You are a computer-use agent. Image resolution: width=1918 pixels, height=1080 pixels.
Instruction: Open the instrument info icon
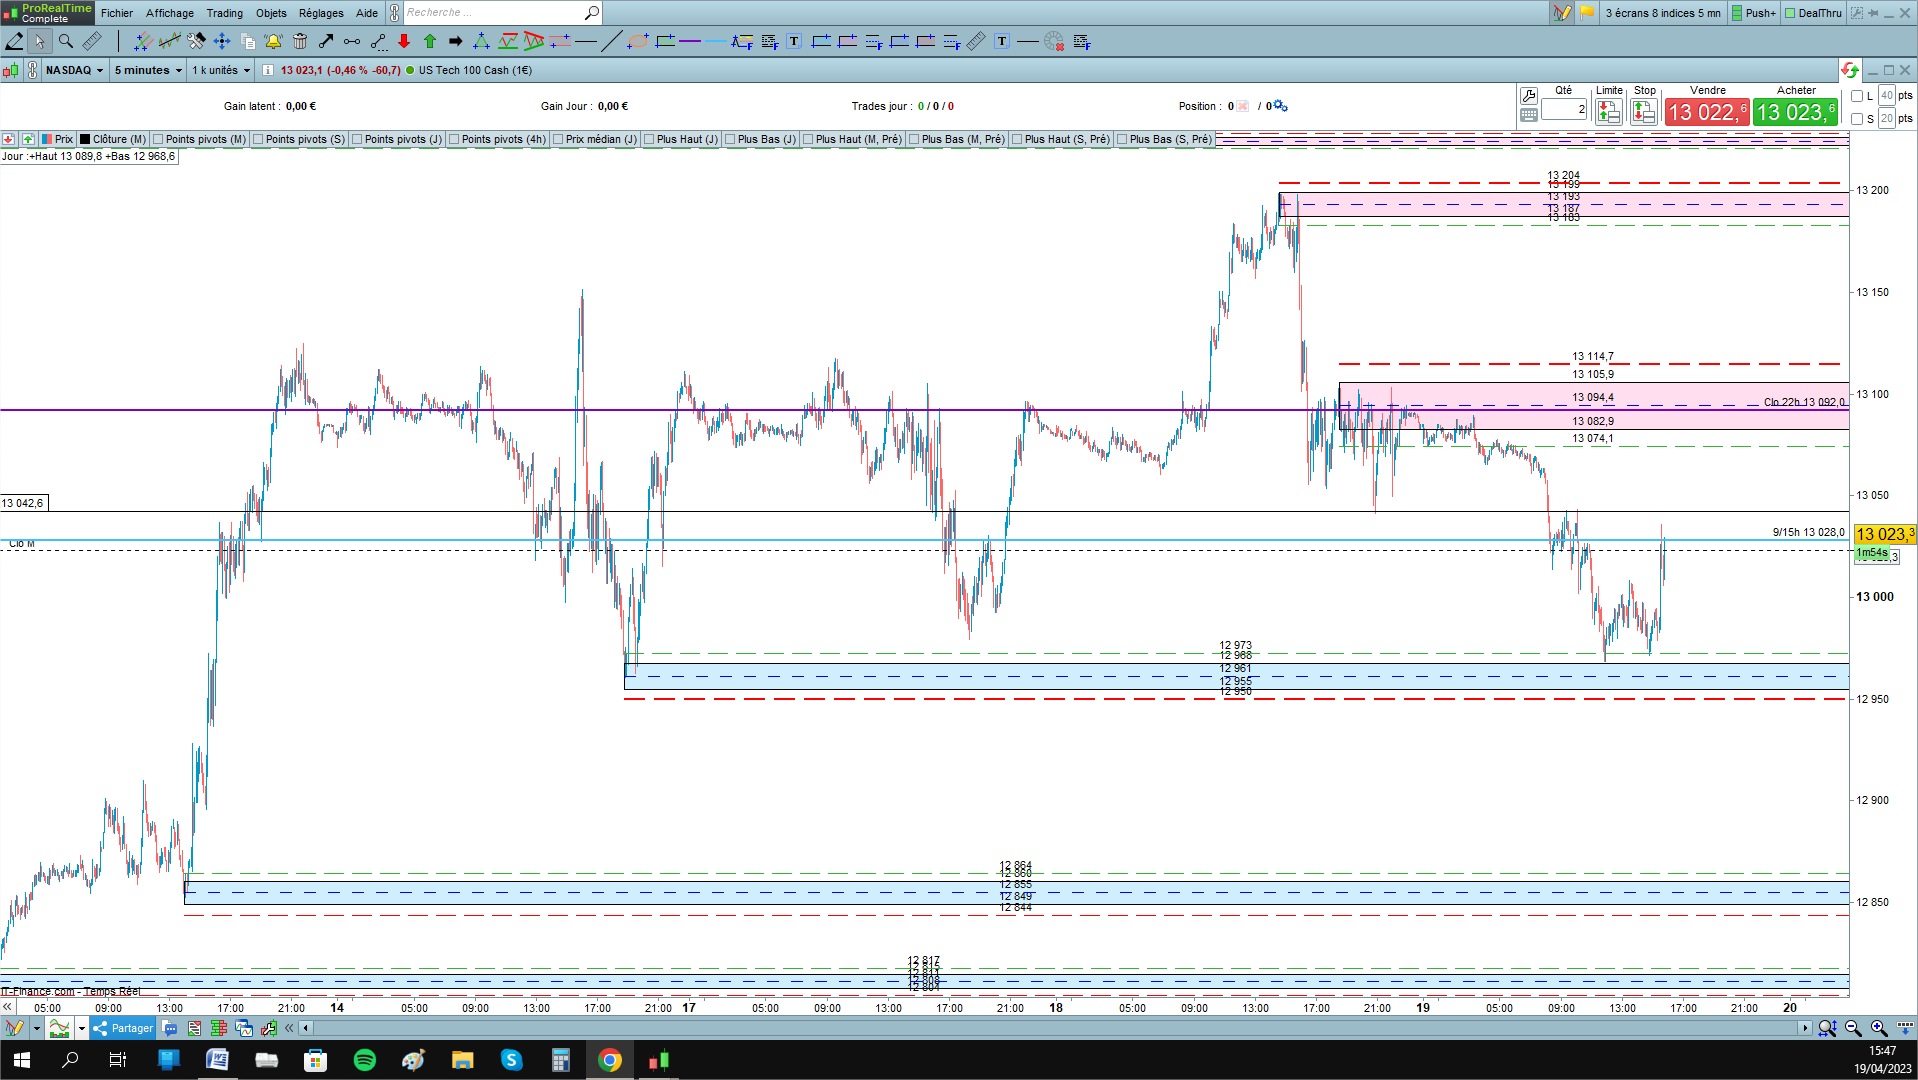pyautogui.click(x=267, y=70)
